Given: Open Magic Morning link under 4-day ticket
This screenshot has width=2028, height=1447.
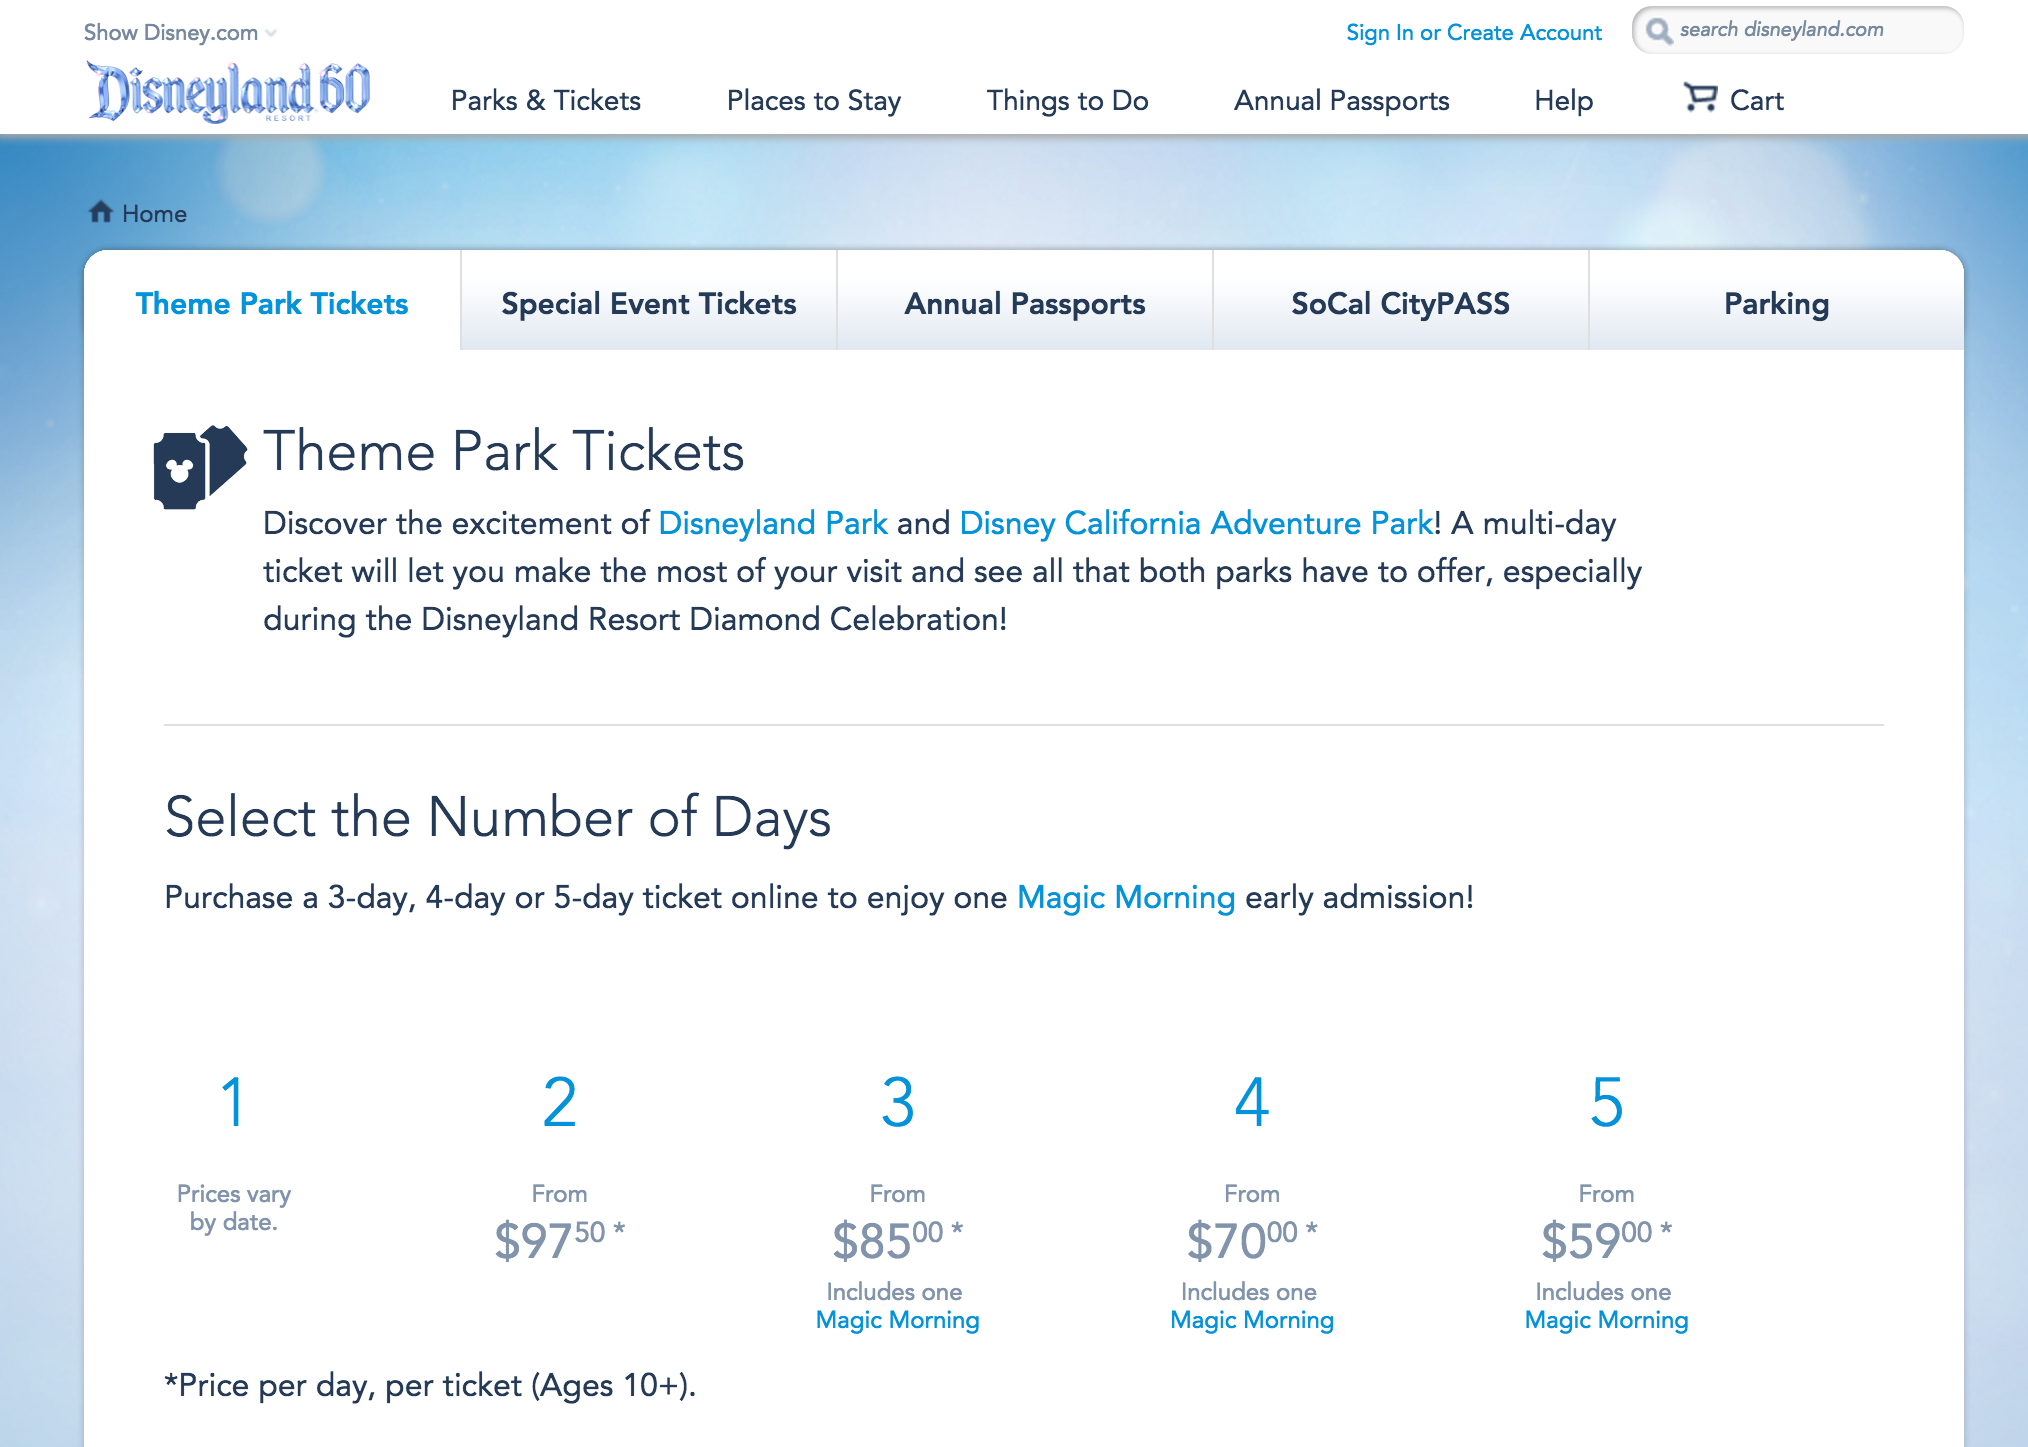Looking at the screenshot, I should [x=1252, y=1320].
